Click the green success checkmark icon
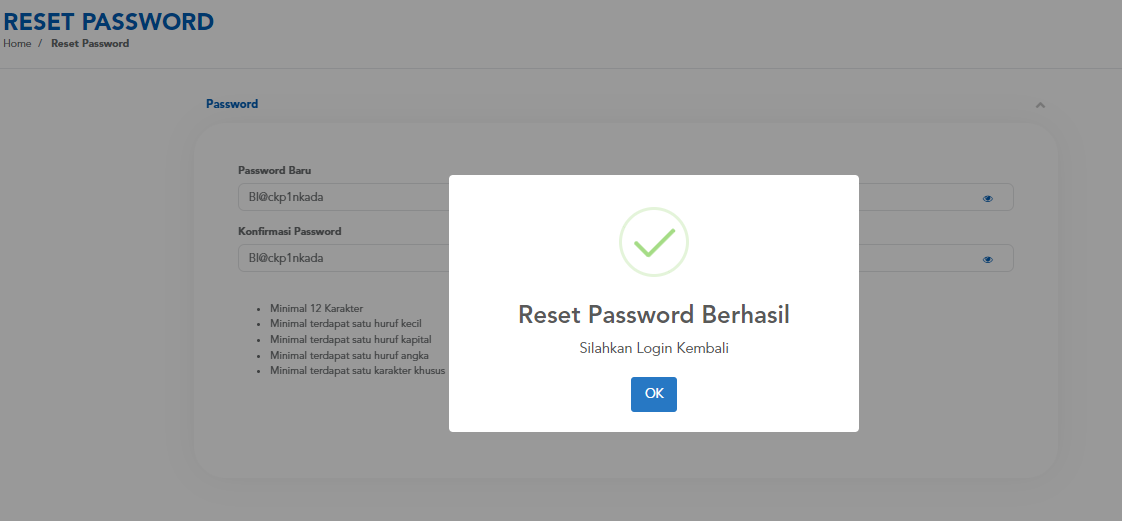Image resolution: width=1122 pixels, height=521 pixels. point(653,242)
